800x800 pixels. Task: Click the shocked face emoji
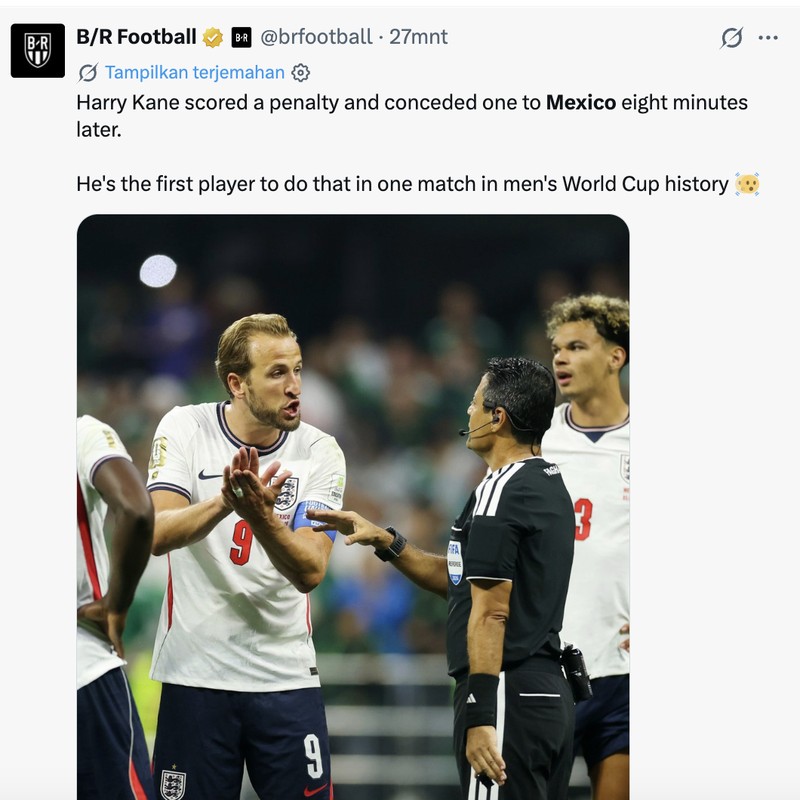coord(747,184)
